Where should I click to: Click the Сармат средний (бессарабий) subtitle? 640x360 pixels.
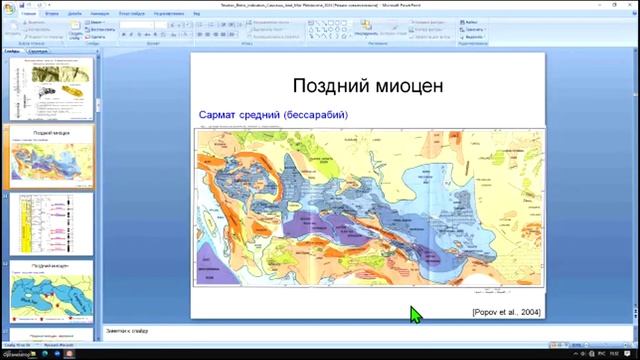click(273, 115)
